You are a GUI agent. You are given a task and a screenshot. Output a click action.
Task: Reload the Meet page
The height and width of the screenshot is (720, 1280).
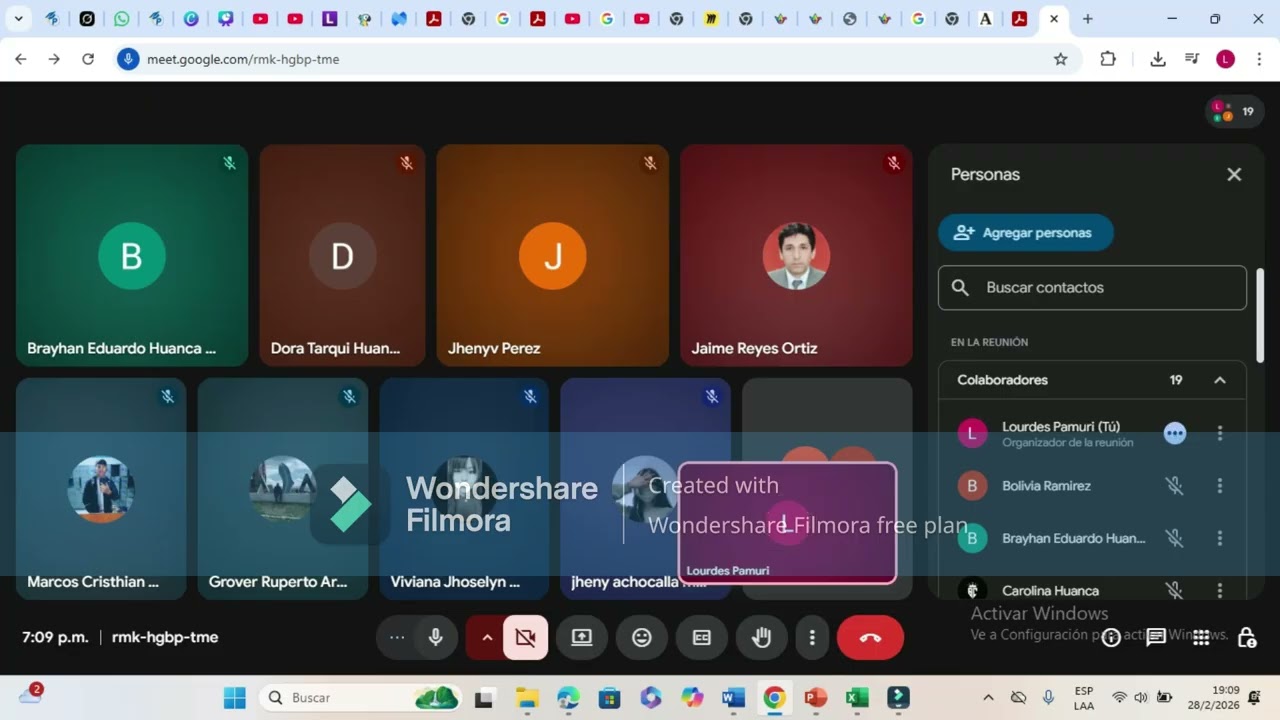point(88,59)
